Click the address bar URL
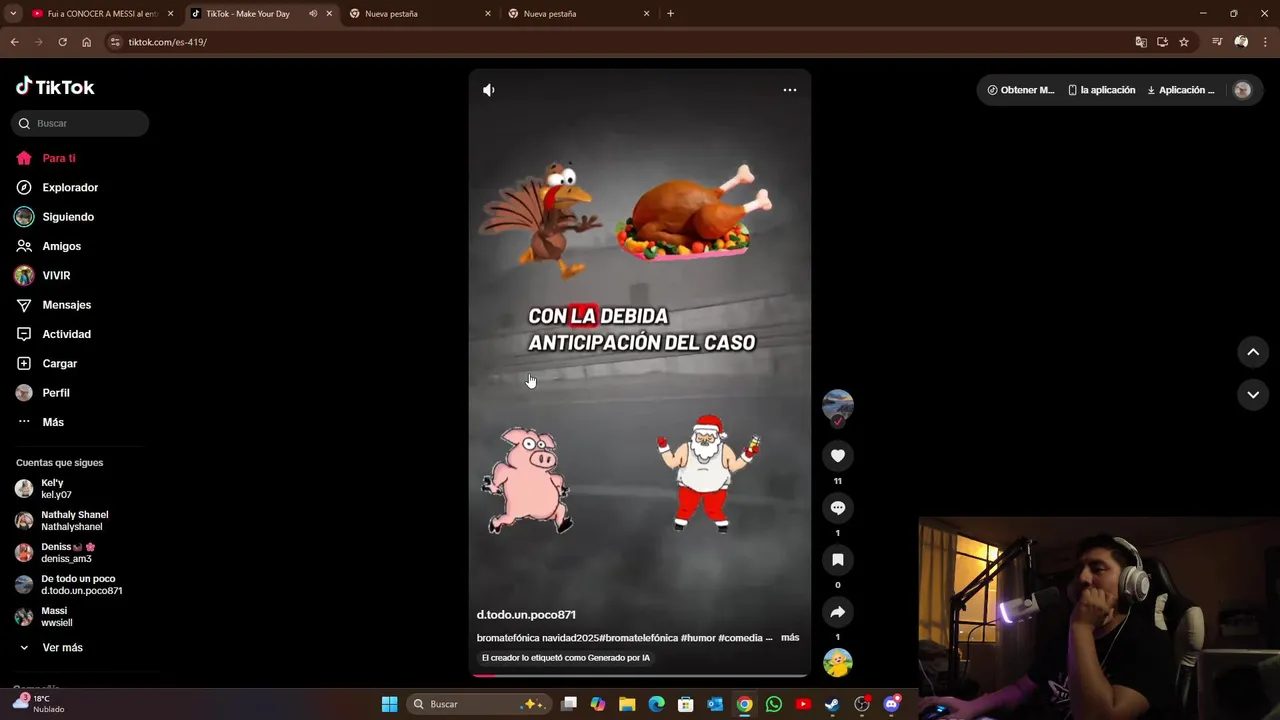 point(168,42)
